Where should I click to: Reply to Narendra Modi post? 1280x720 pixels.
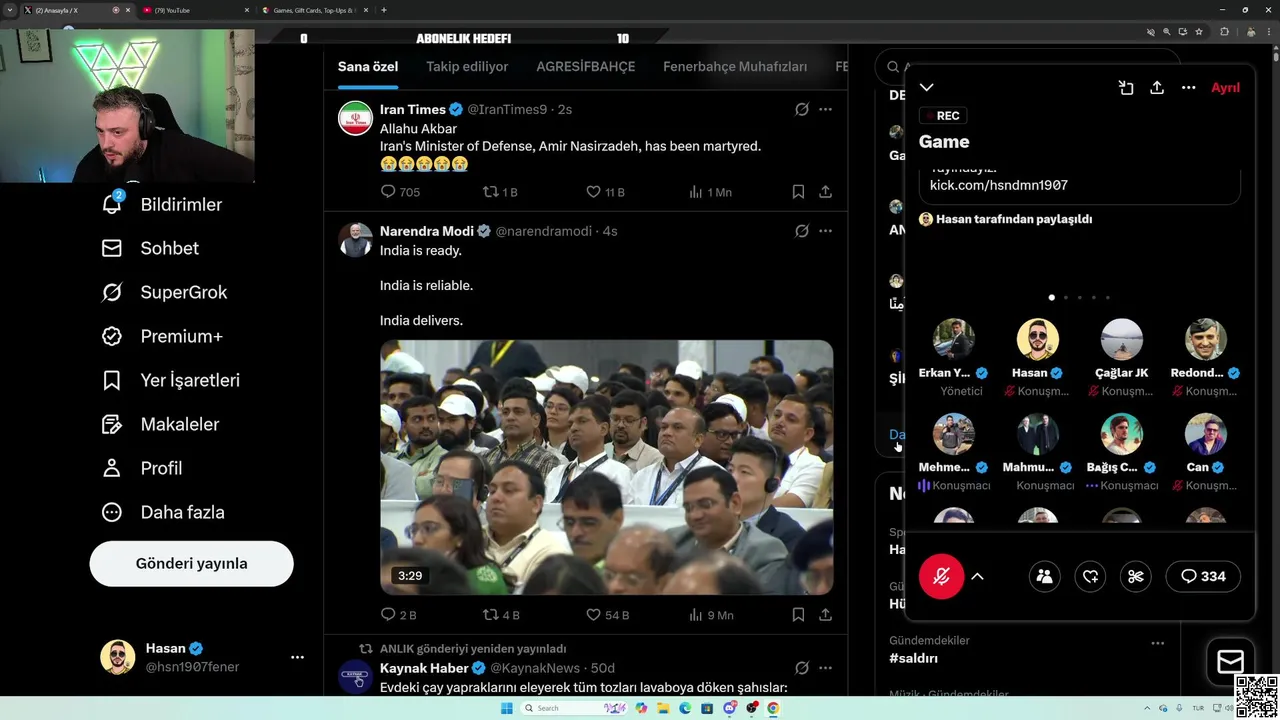tap(398, 615)
